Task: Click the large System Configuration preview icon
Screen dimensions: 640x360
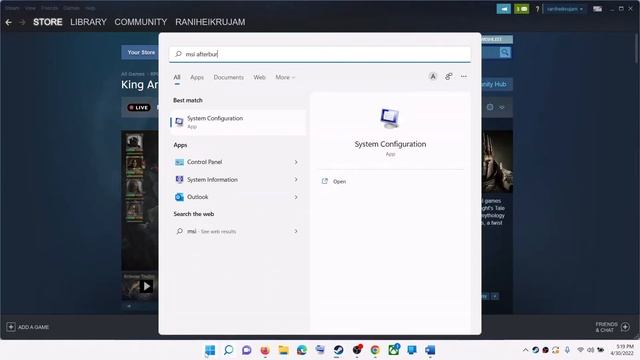Action: tap(390, 119)
